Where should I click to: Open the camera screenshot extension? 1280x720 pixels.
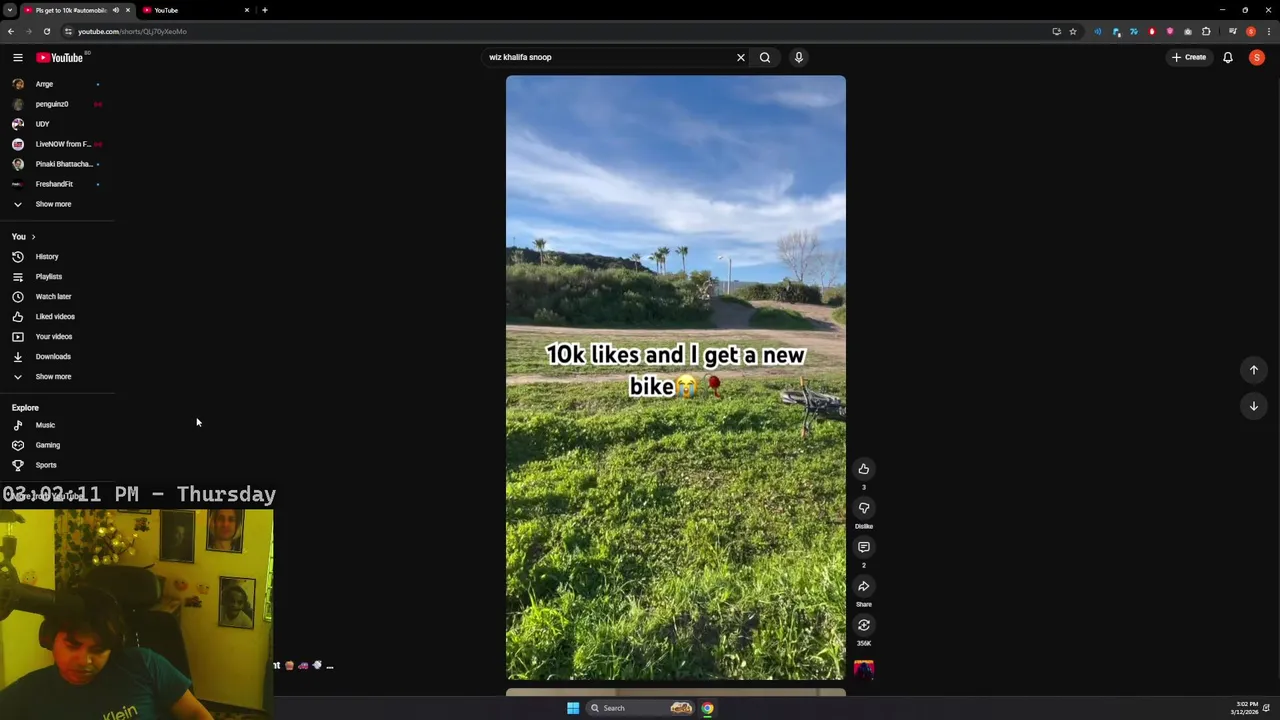[1188, 31]
